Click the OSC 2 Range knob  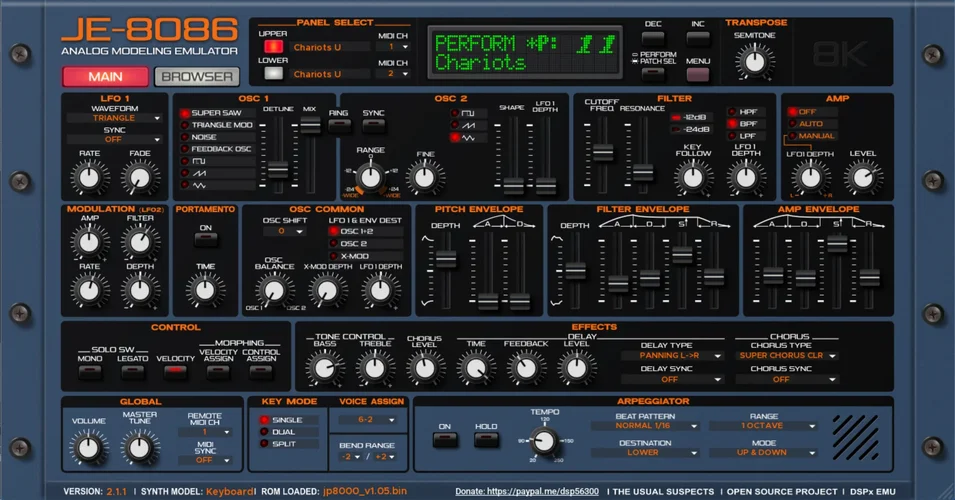(x=370, y=177)
